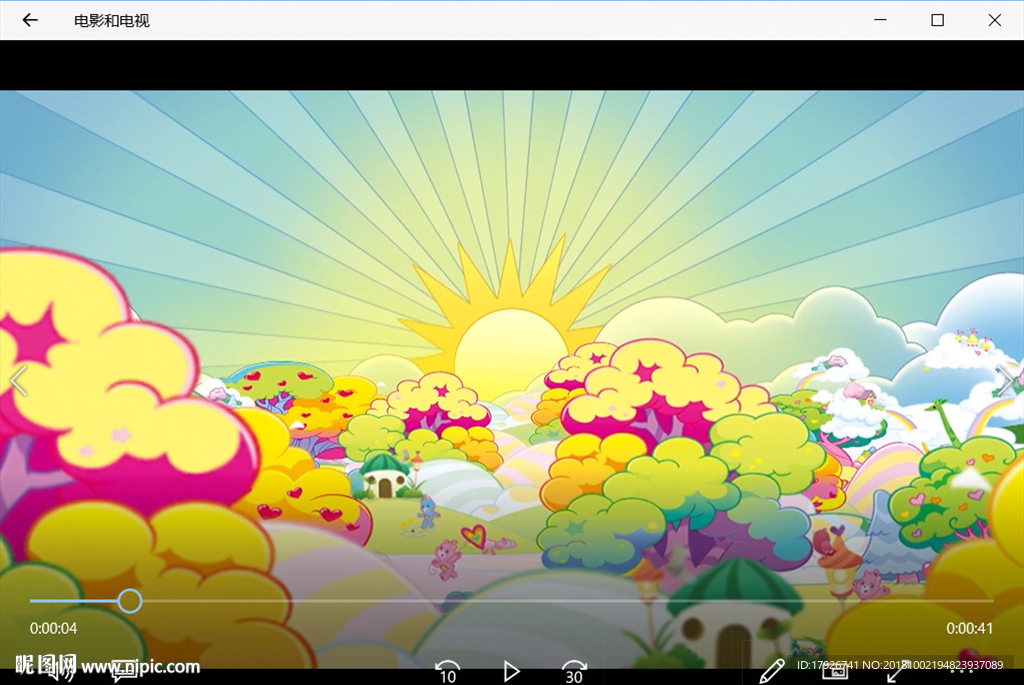Viewport: 1024px width, 685px height.
Task: Go back with the arrow beside 电影和电视
Action: point(30,20)
